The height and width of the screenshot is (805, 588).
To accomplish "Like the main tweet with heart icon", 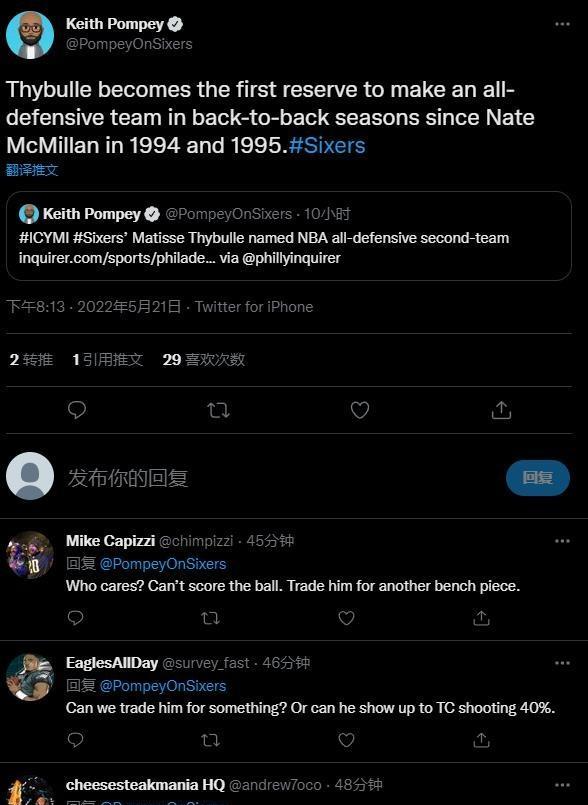I will click(x=359, y=410).
